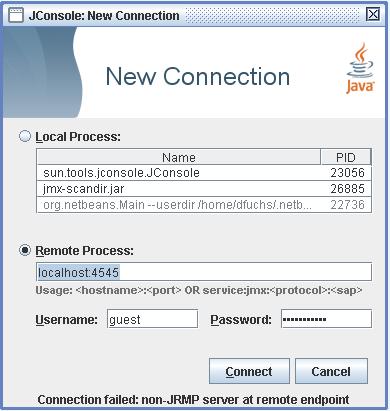Click the localhost:4545 remote address field

pos(204,272)
